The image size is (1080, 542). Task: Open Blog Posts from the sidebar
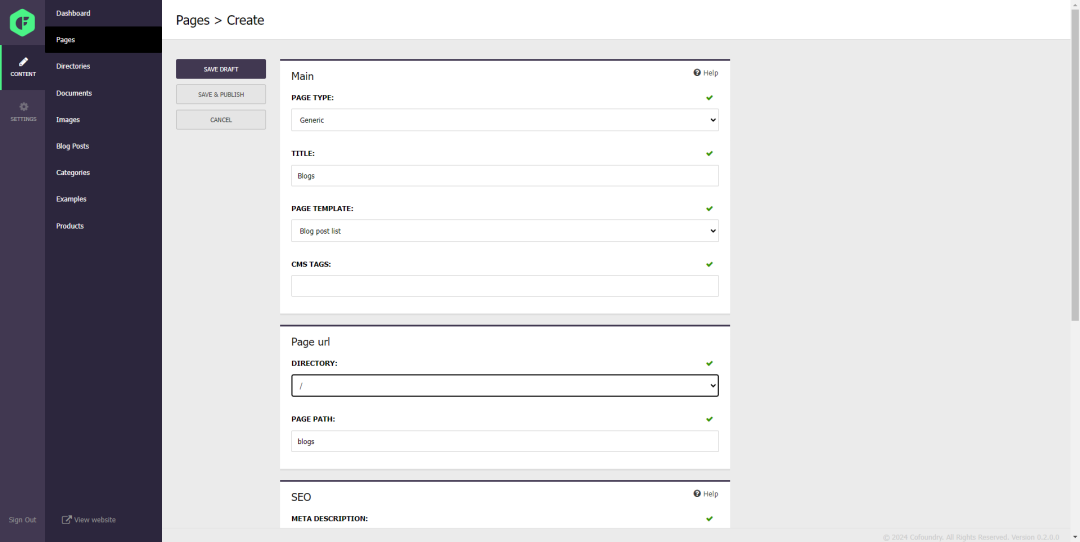[103, 146]
